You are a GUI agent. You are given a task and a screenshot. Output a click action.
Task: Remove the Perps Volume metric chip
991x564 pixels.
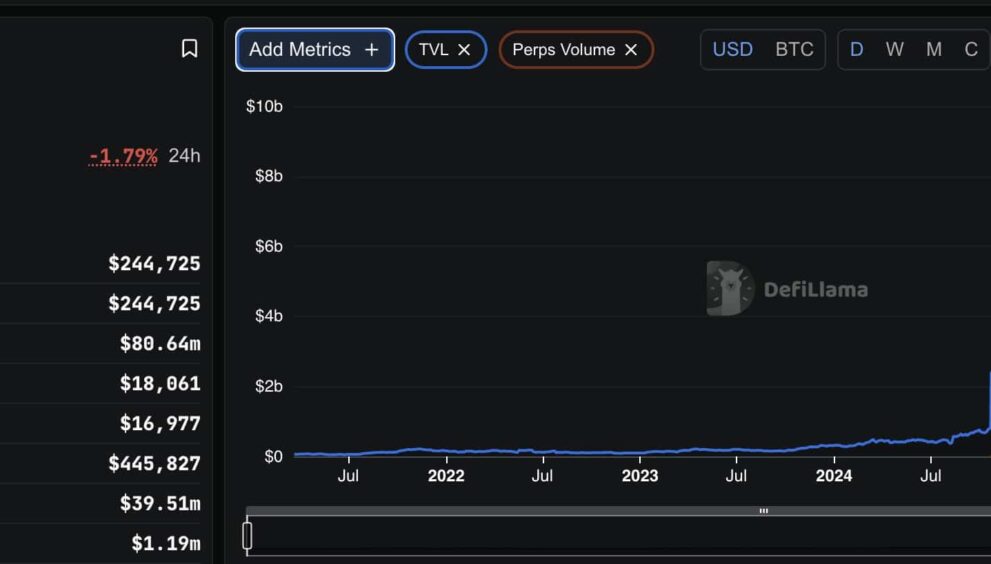[x=630, y=50]
